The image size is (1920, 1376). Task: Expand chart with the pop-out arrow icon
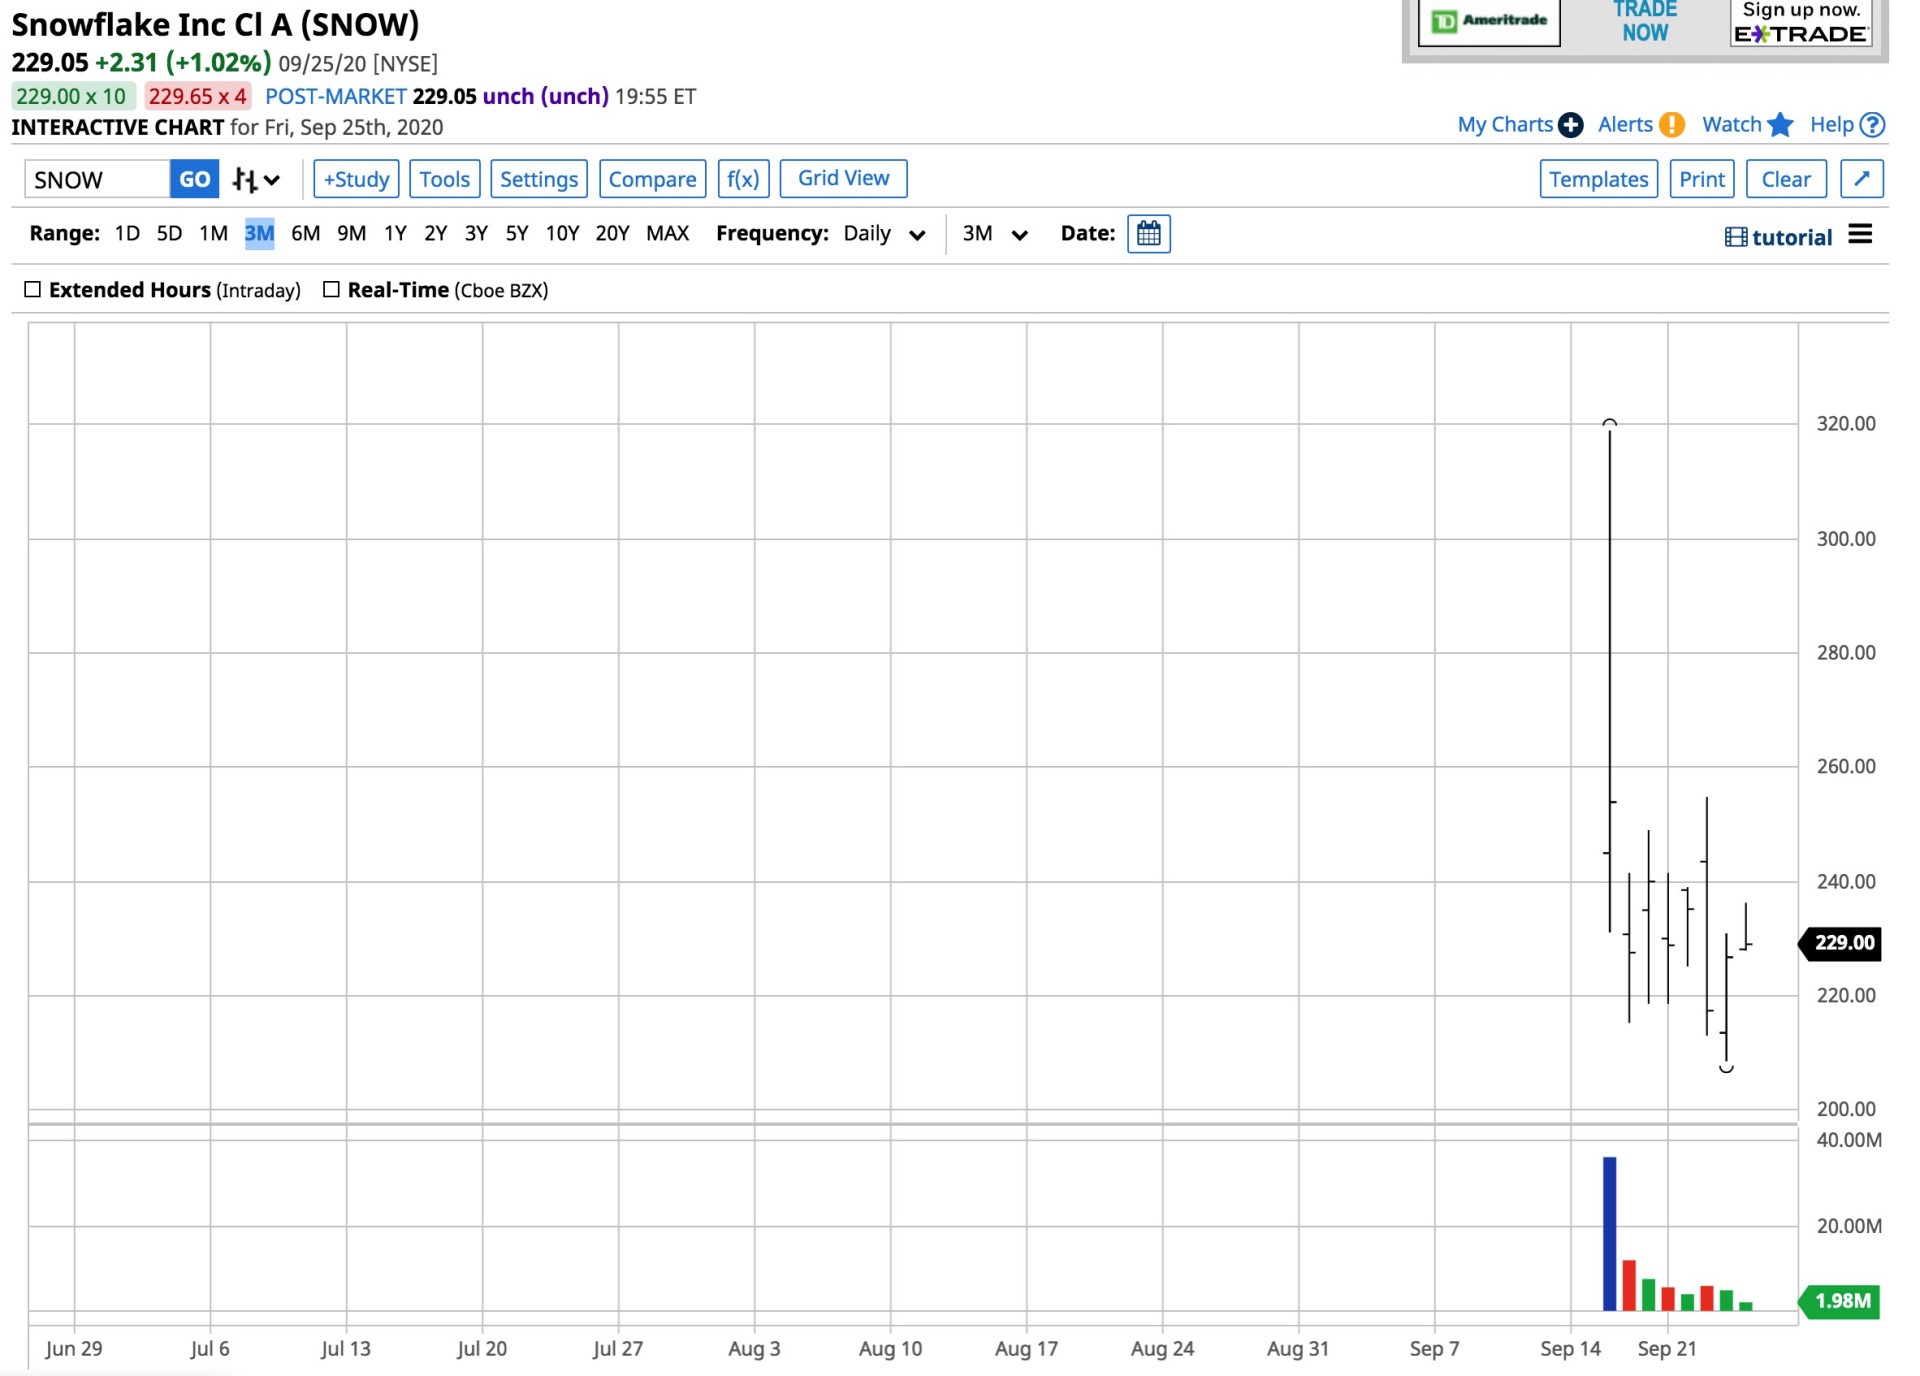point(1862,179)
